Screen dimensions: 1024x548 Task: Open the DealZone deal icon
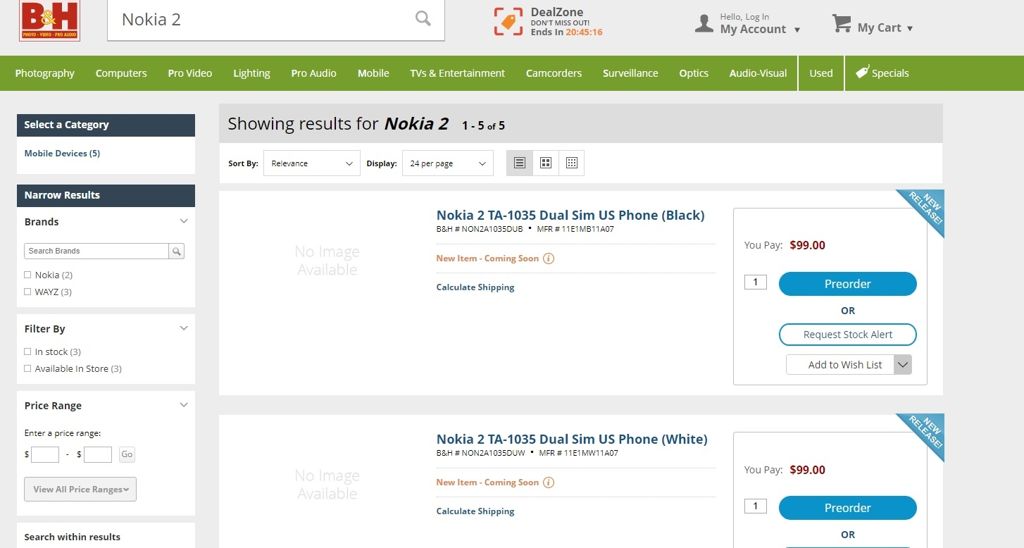[x=508, y=22]
